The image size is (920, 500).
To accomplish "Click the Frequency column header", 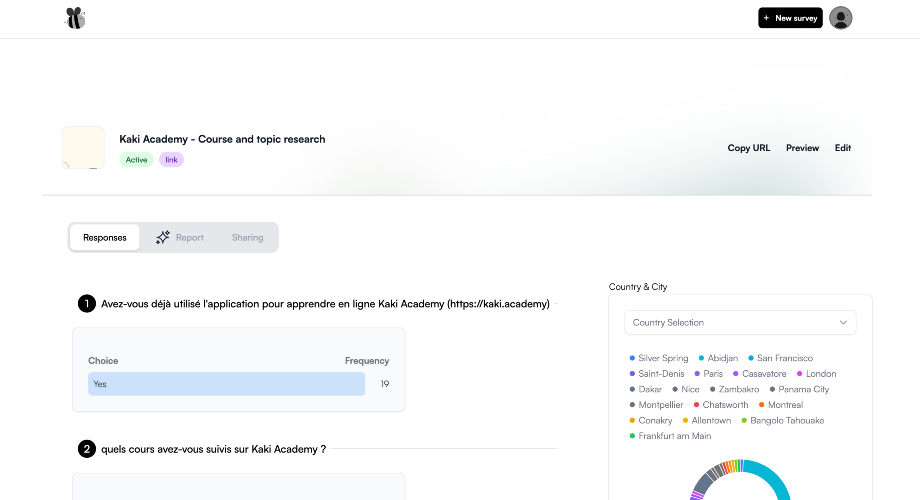I will [367, 361].
